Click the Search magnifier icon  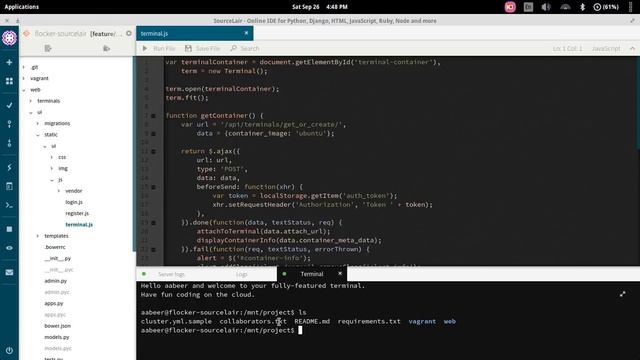(x=233, y=48)
